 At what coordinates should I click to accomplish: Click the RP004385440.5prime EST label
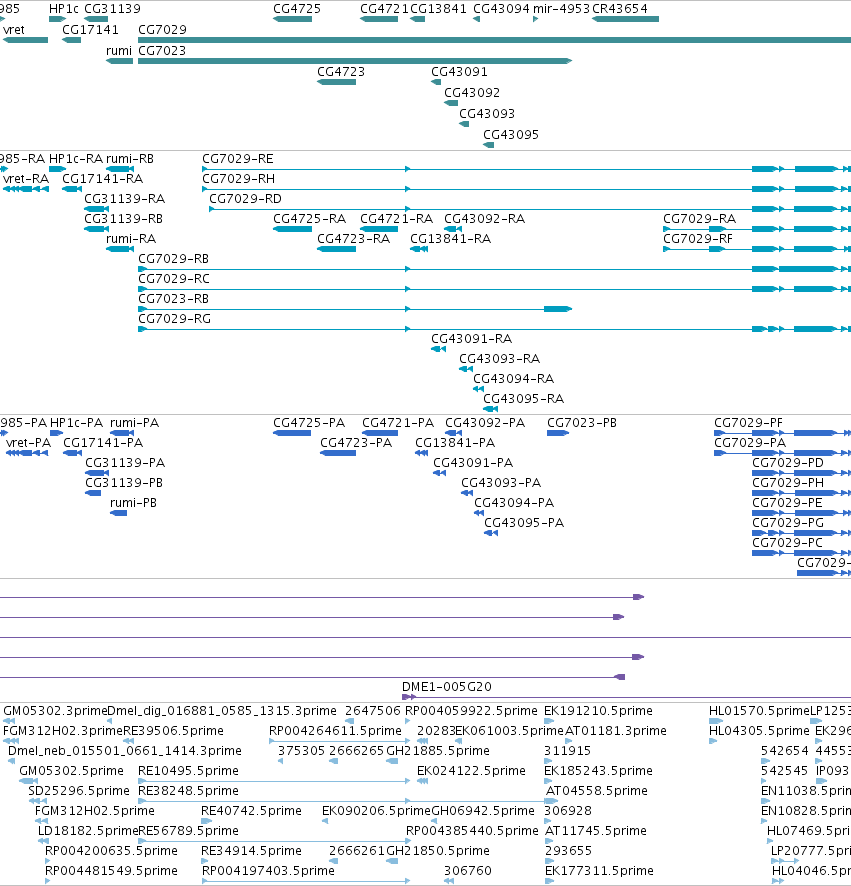coord(472,831)
